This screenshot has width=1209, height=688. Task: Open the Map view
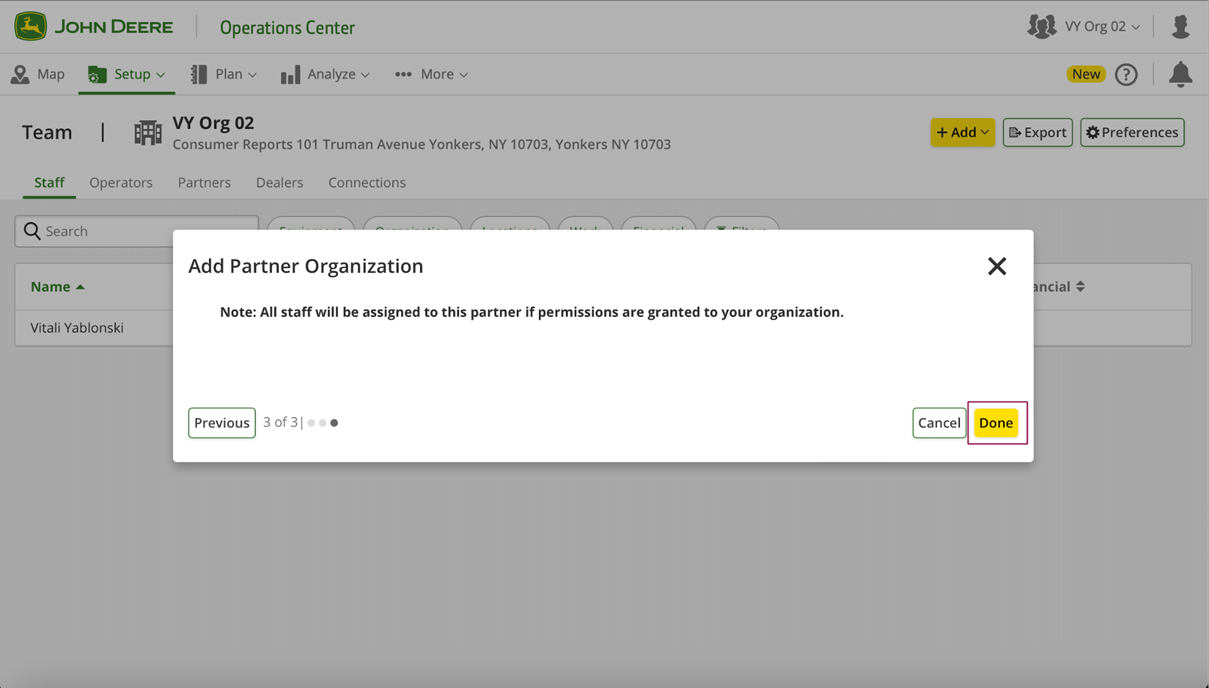pyautogui.click(x=38, y=74)
